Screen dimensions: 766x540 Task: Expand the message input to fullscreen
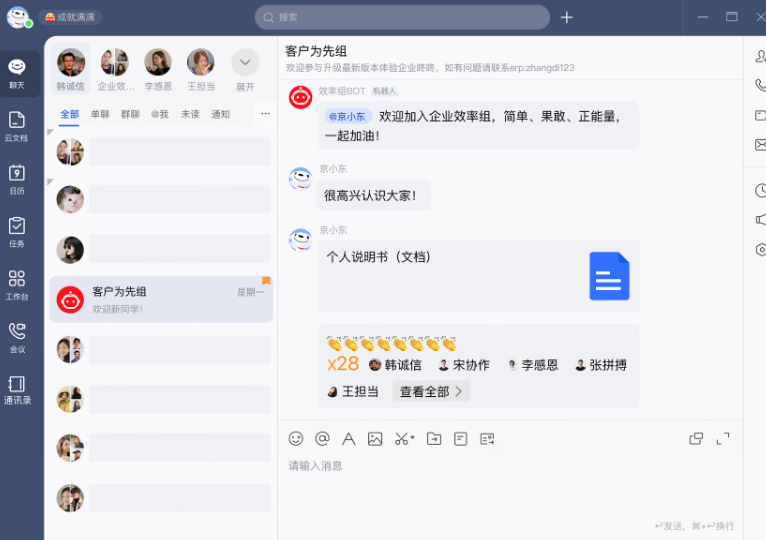click(x=723, y=438)
